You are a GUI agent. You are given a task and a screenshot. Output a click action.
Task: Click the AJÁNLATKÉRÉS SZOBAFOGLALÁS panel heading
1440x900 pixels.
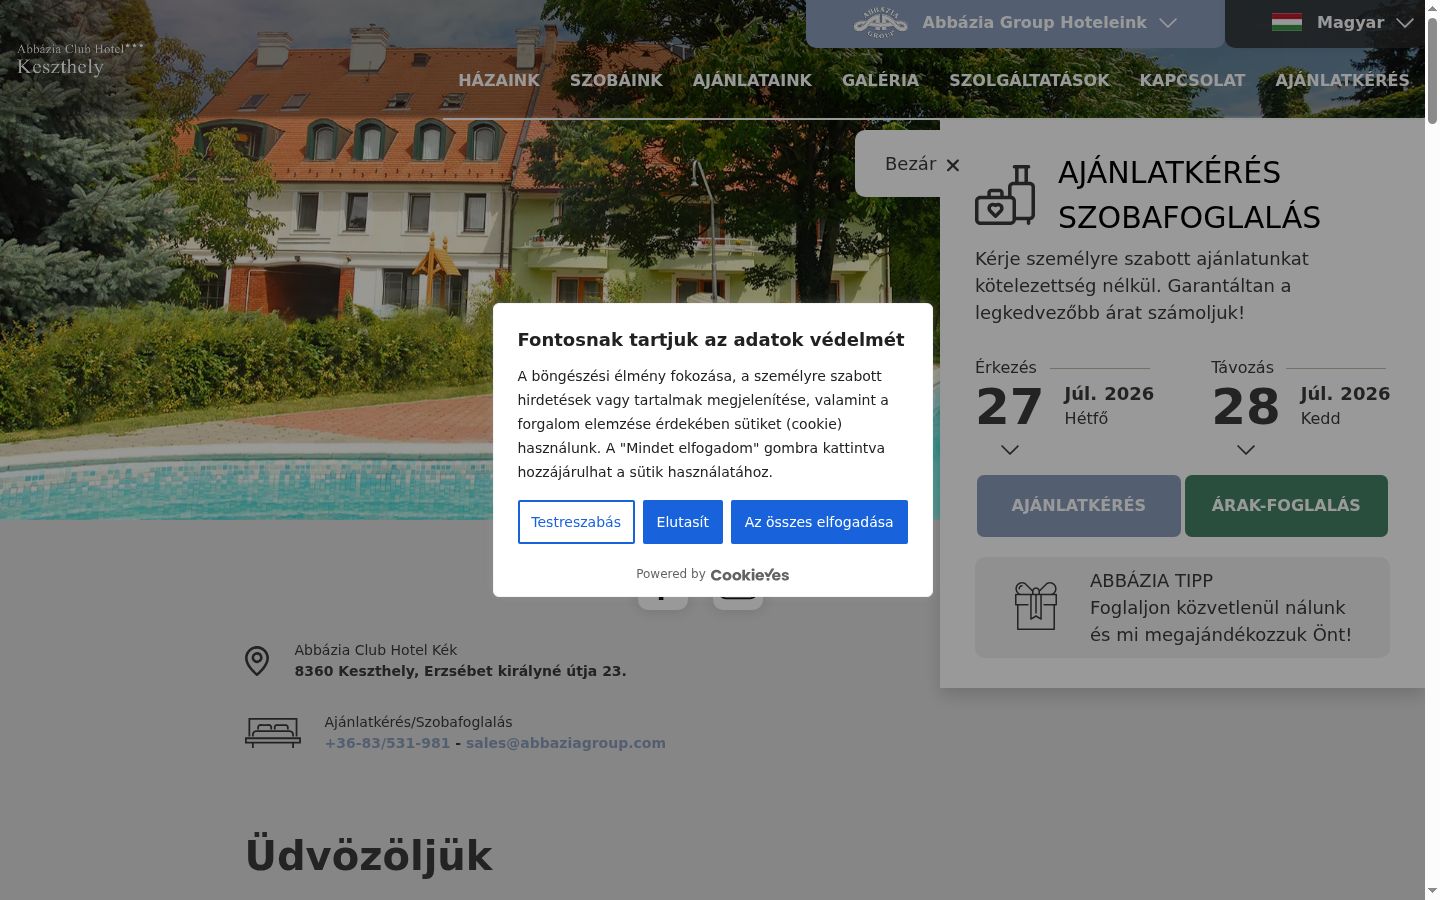coord(1189,195)
